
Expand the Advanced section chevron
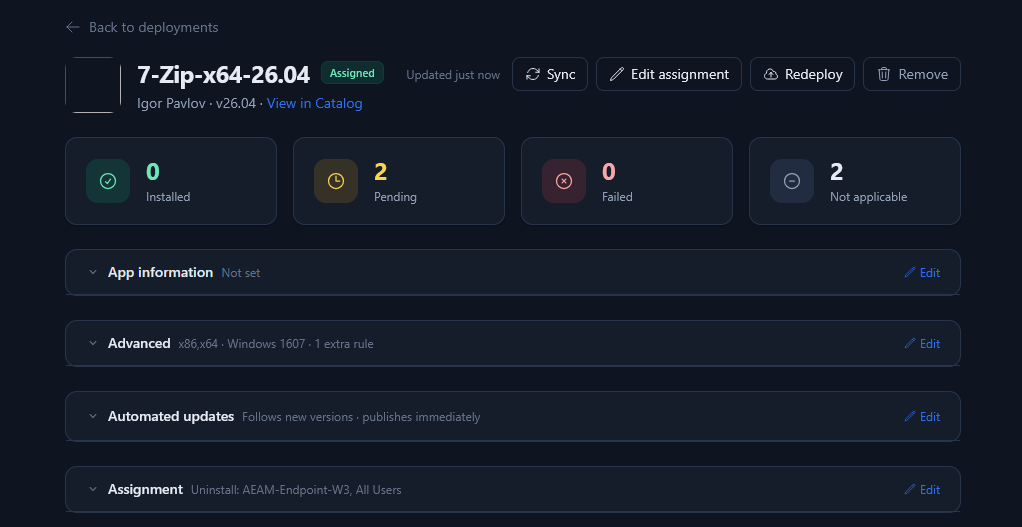(x=93, y=343)
